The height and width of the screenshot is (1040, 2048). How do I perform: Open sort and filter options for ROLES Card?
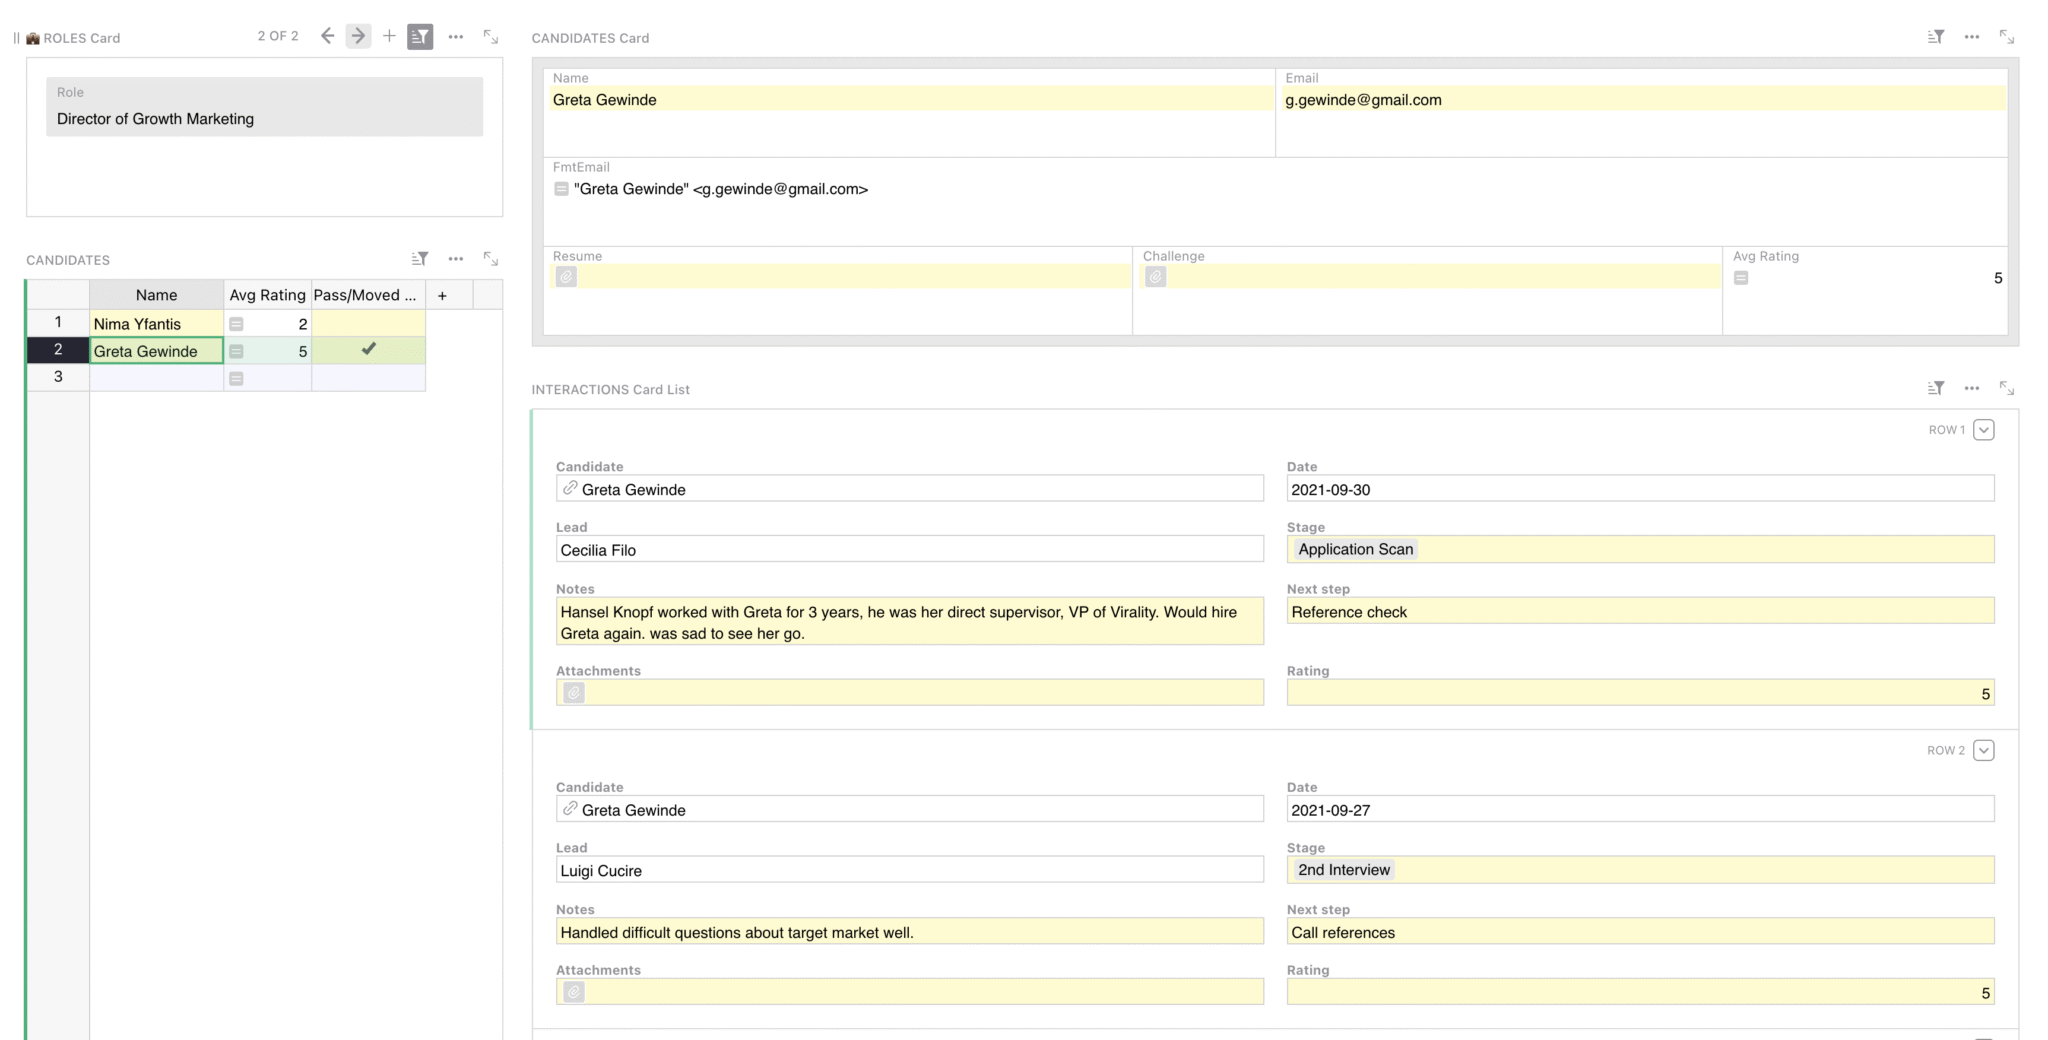(x=420, y=36)
